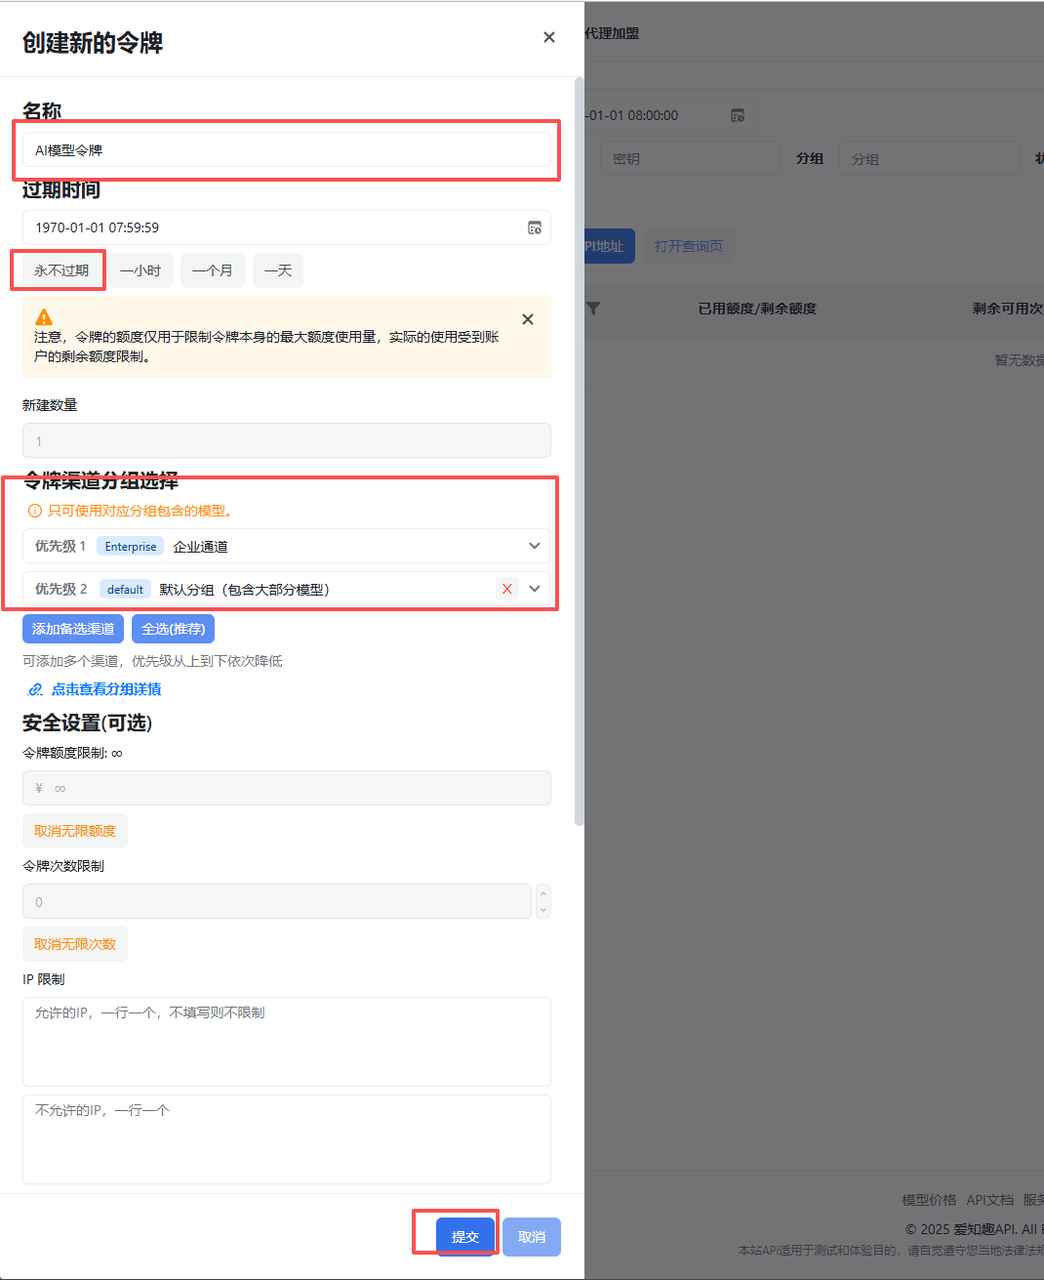Toggle off unlimited quota via 取消无限额度

tap(75, 831)
